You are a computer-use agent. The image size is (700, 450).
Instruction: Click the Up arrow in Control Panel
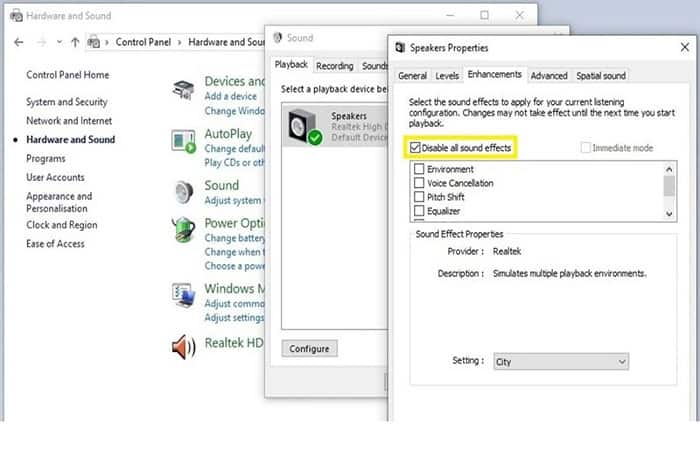75,42
